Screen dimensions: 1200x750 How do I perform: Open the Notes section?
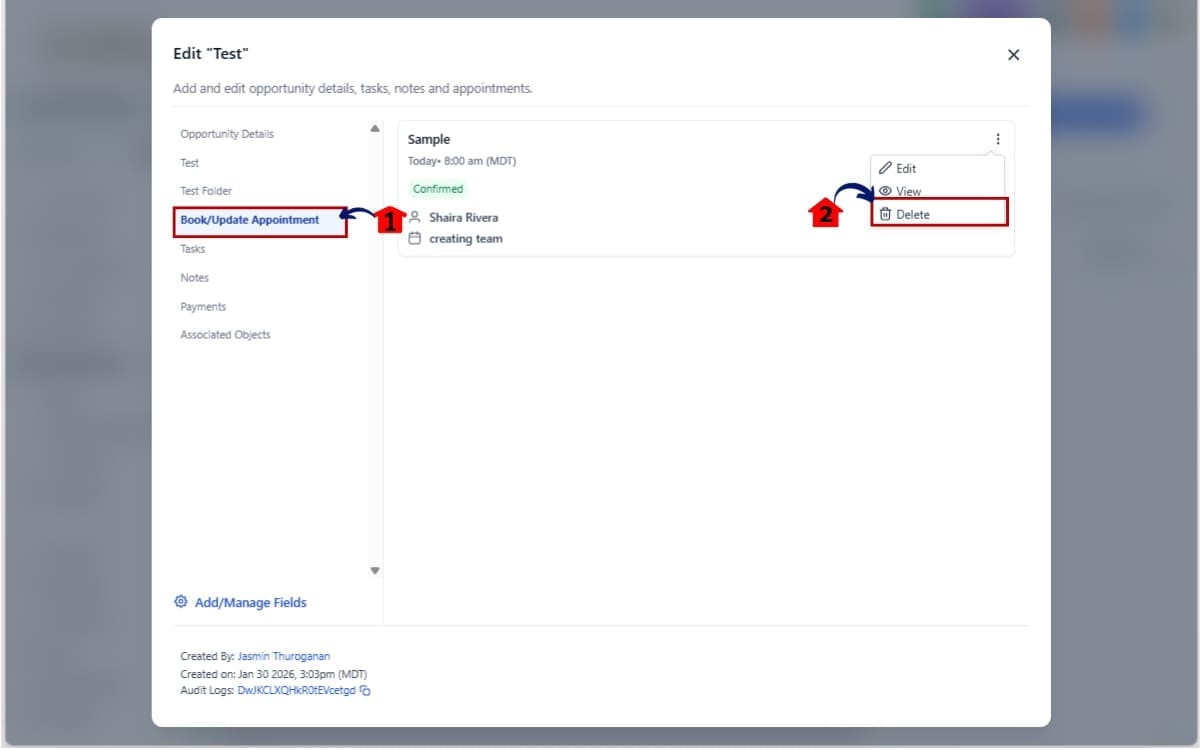click(195, 278)
